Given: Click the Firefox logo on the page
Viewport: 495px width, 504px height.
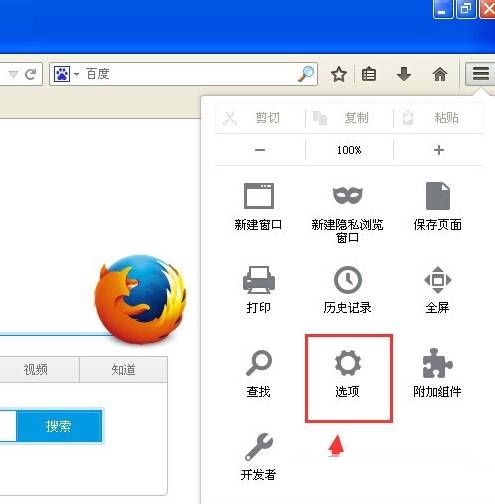Looking at the screenshot, I should tap(140, 299).
